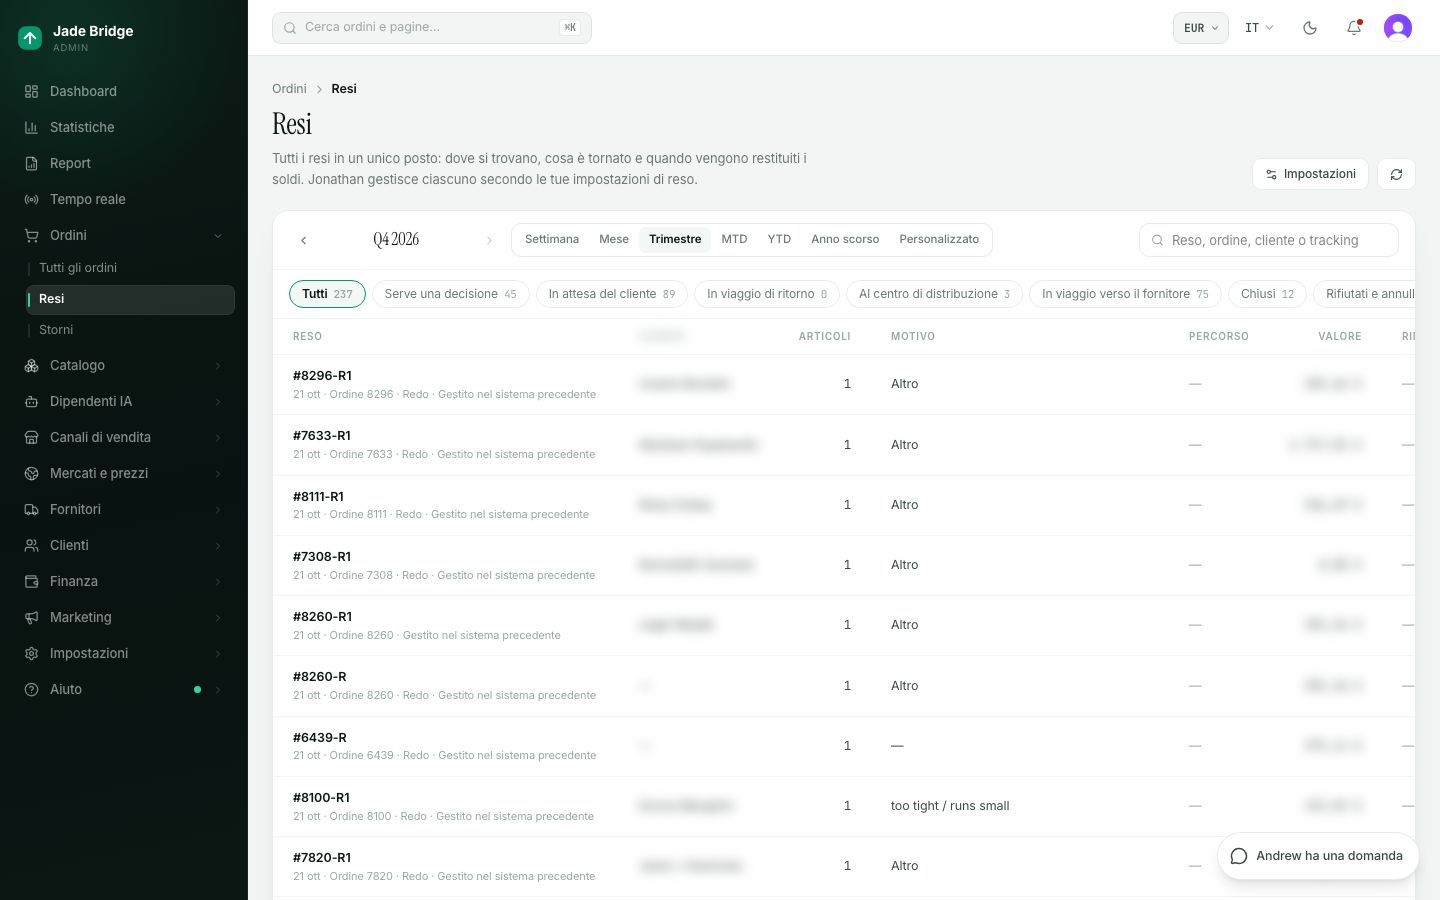Screen dimensions: 1440x900
Task: Go to previous quarter arrow
Action: coord(303,240)
